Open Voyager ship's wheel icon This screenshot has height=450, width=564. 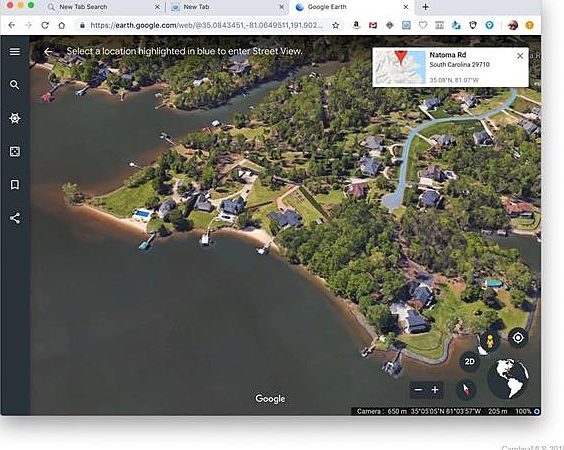[x=14, y=118]
